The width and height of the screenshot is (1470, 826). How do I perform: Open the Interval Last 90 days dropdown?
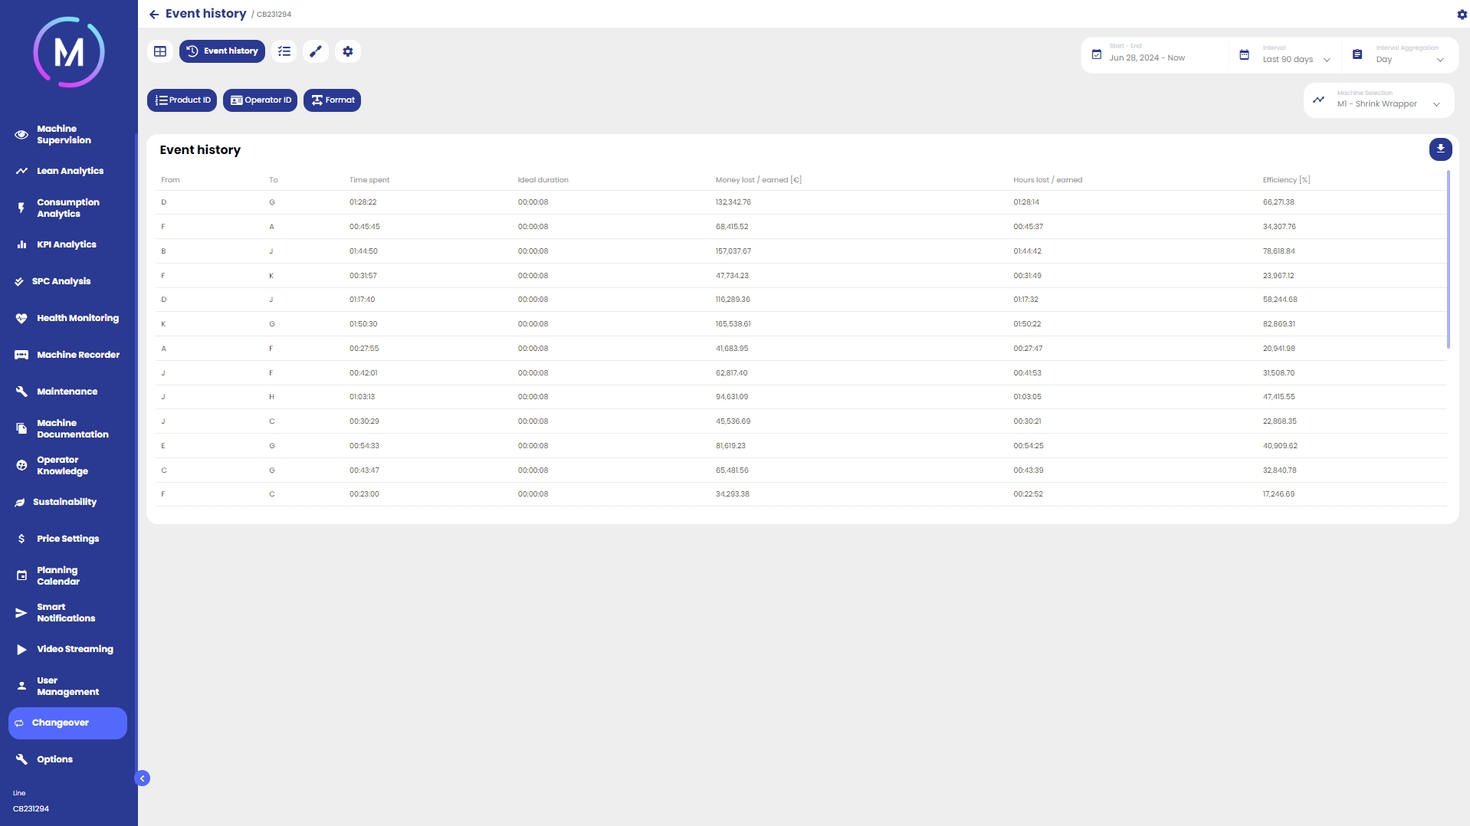point(1296,58)
